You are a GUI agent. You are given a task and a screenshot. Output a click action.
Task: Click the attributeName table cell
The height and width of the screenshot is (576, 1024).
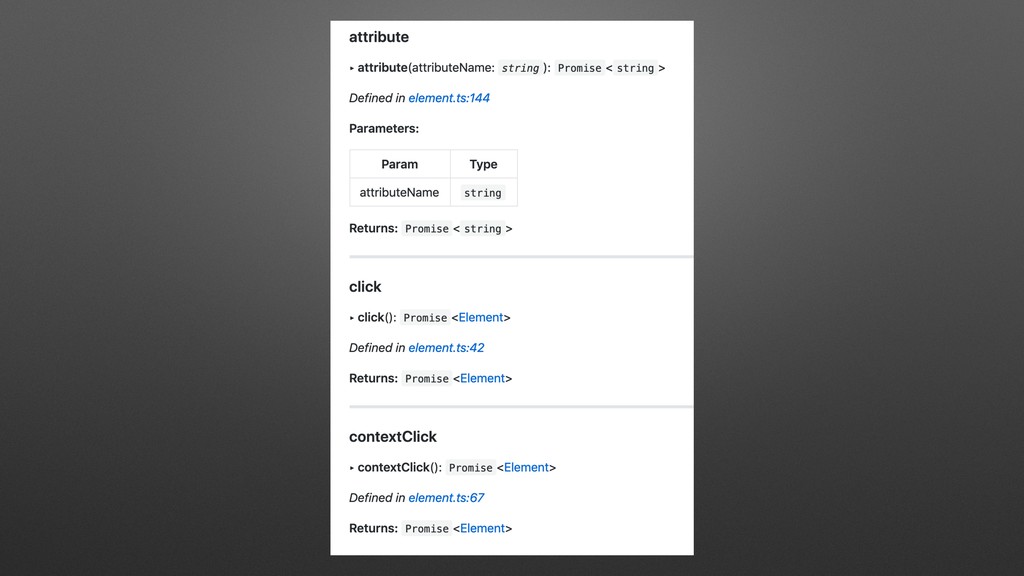[x=400, y=193]
